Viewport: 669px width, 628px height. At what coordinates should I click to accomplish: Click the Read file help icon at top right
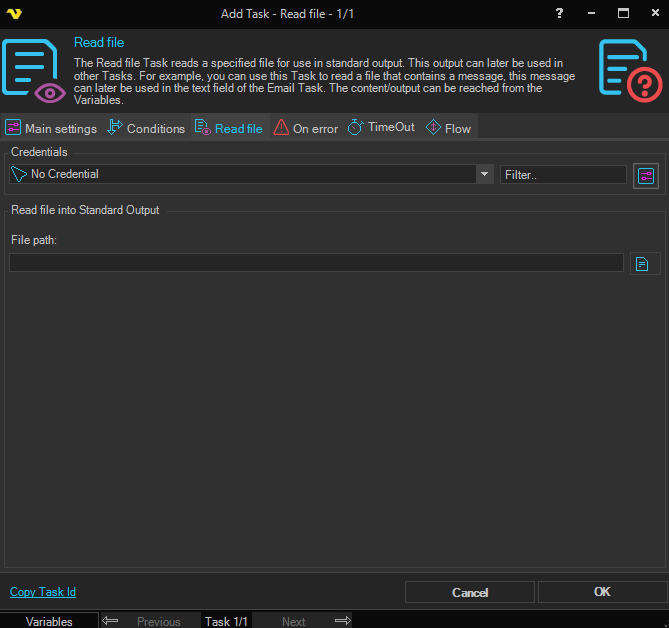point(629,69)
